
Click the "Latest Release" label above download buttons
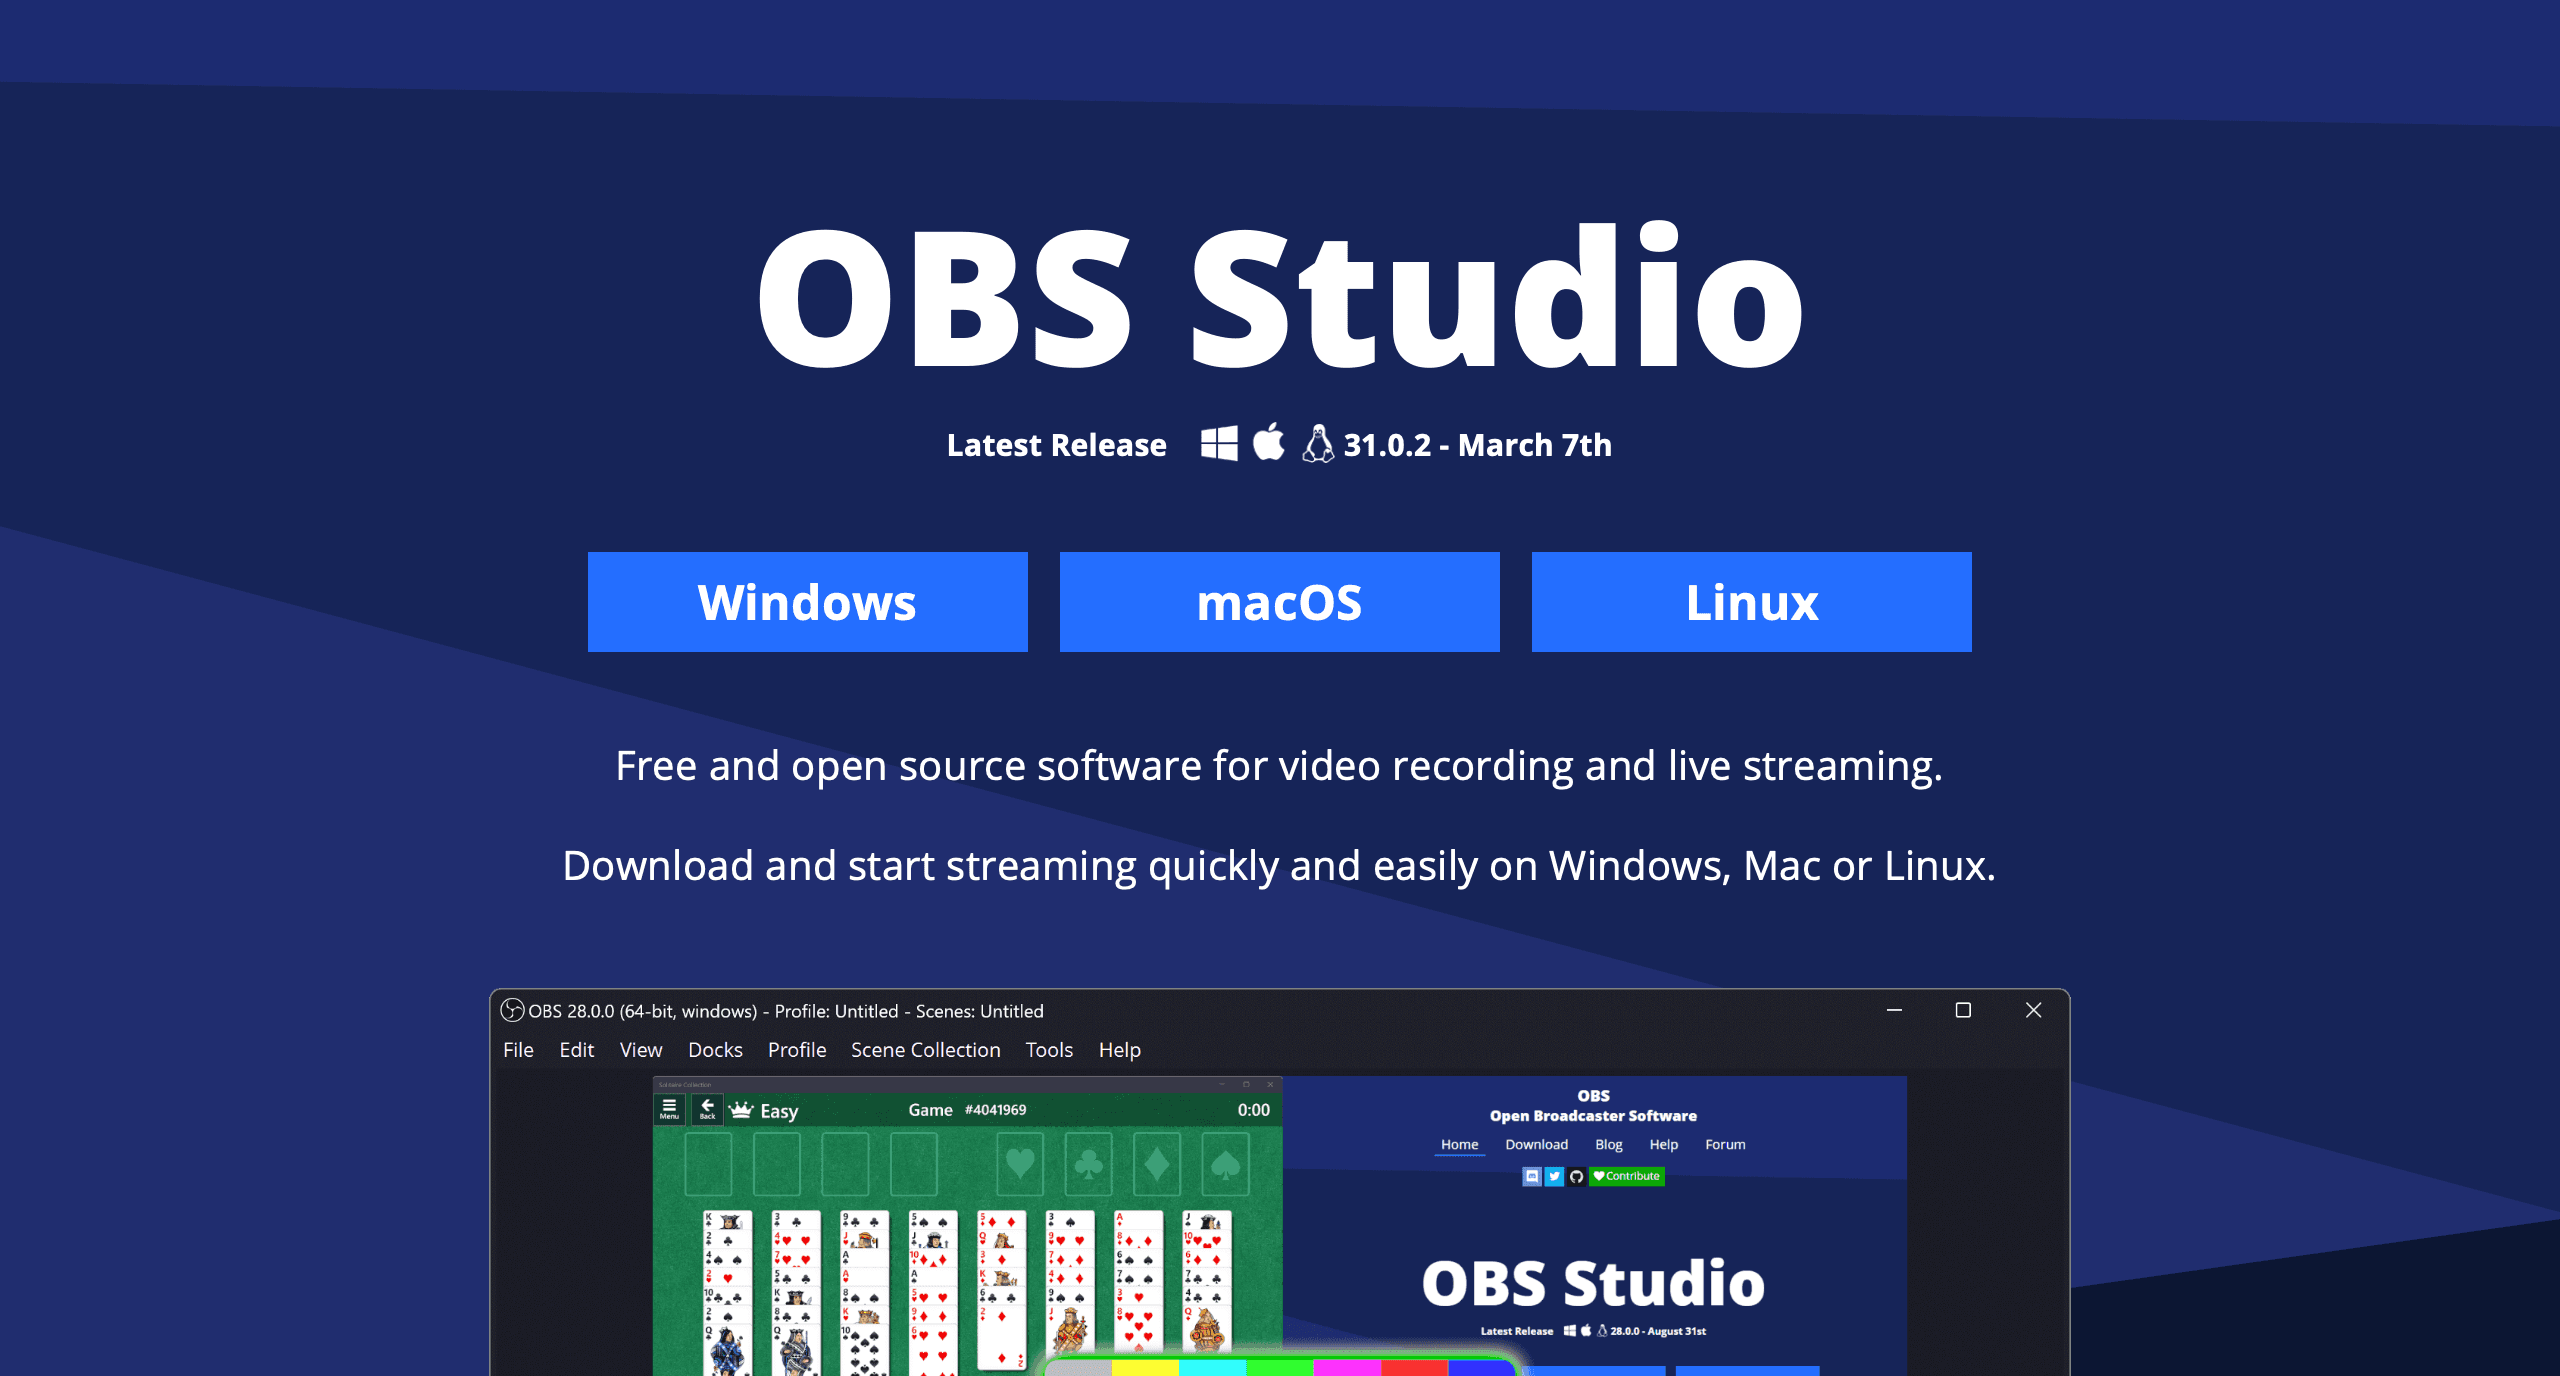pos(1056,445)
